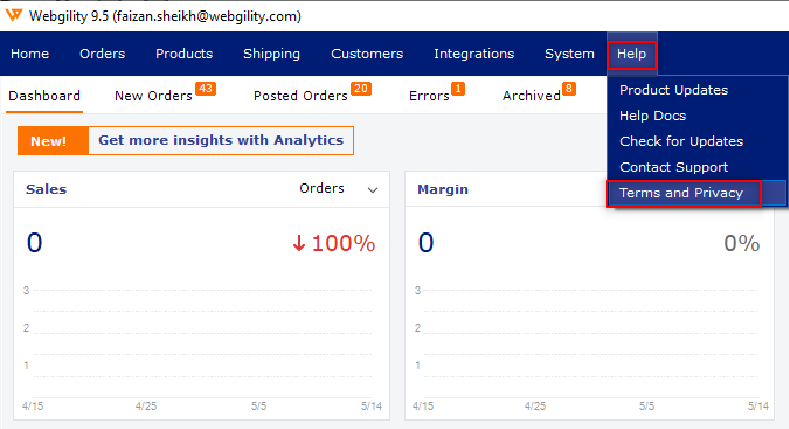Viewport: 789px width, 429px height.
Task: Click the Sales value 0
Action: (34, 242)
